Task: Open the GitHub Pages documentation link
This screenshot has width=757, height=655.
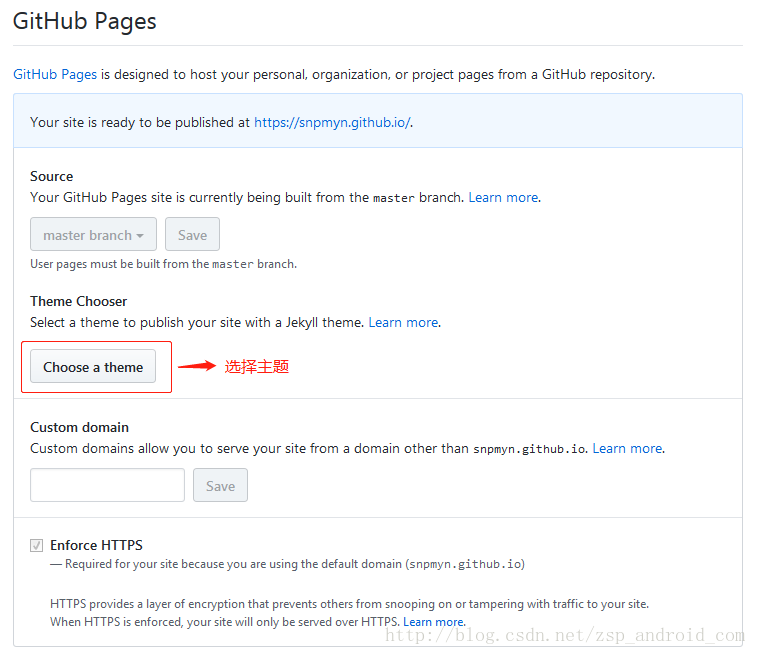Action: tap(55, 74)
